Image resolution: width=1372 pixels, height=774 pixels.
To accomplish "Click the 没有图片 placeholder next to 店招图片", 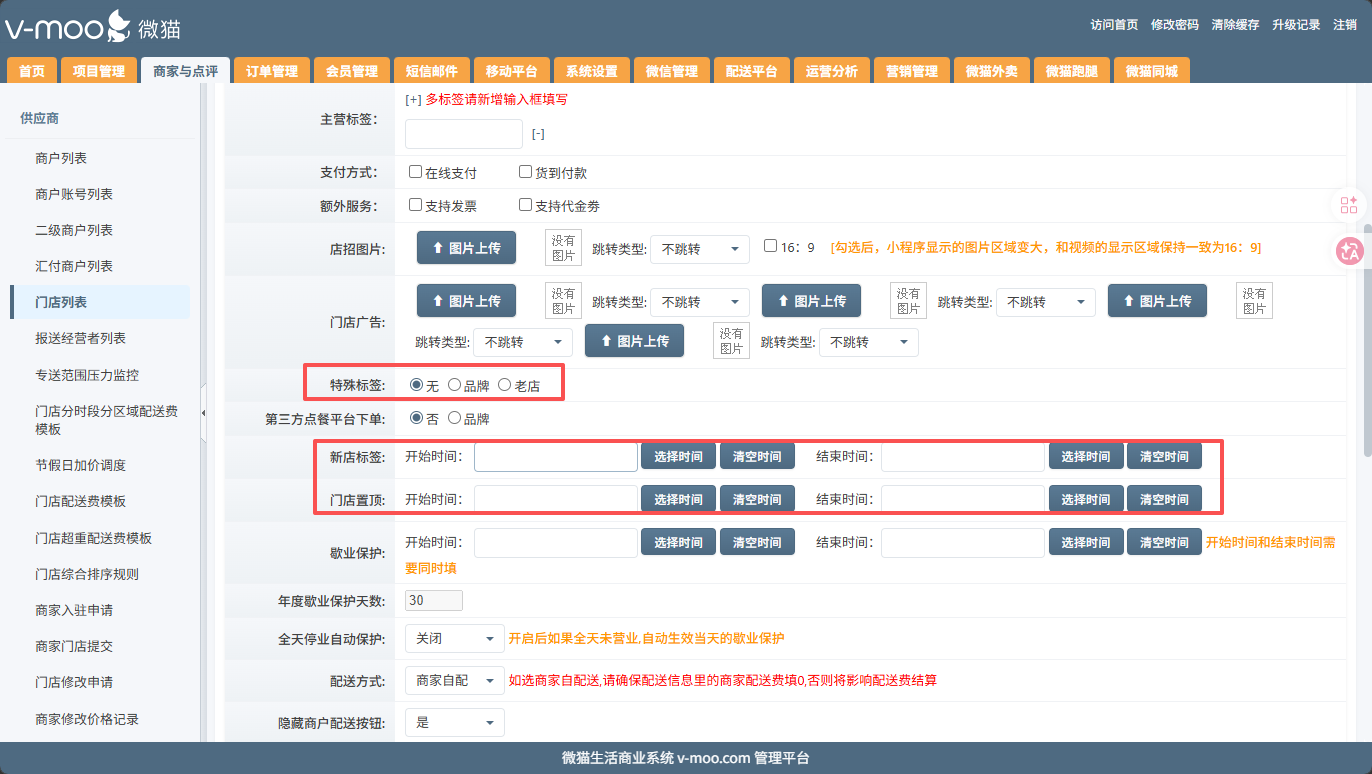I will 563,248.
